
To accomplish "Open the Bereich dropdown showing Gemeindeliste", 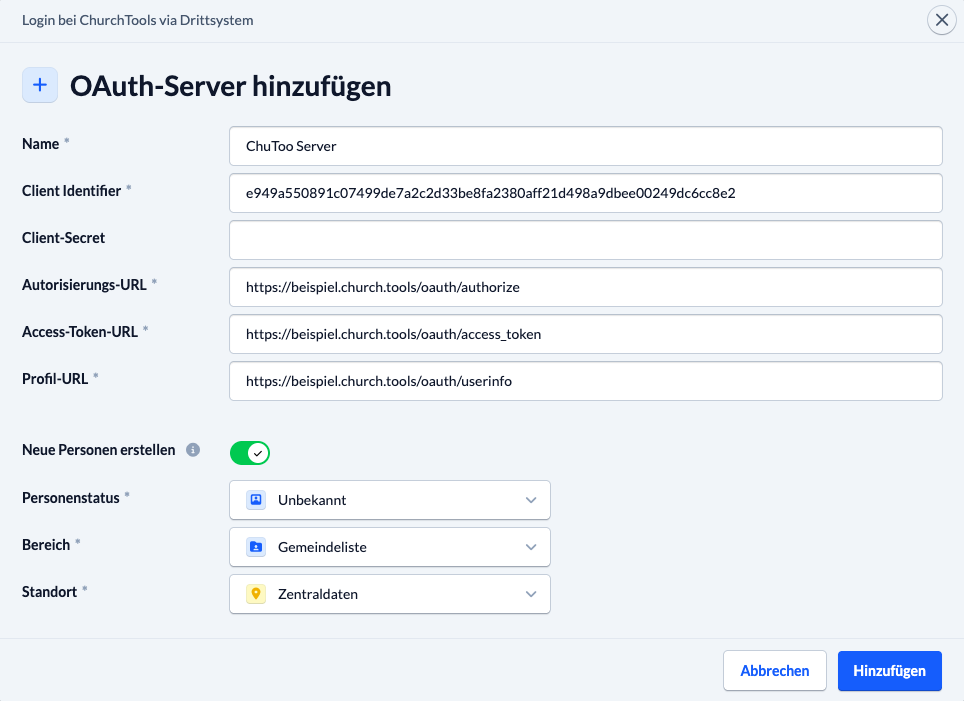I will click(x=390, y=547).
